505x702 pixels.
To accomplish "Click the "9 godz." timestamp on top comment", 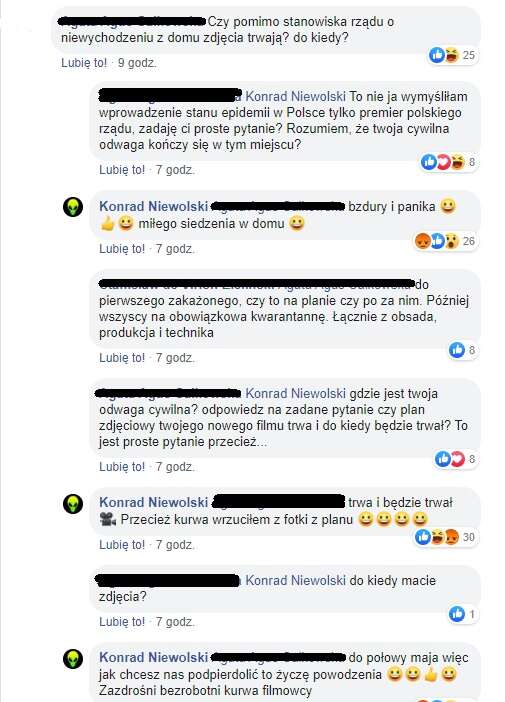I will pos(137,63).
